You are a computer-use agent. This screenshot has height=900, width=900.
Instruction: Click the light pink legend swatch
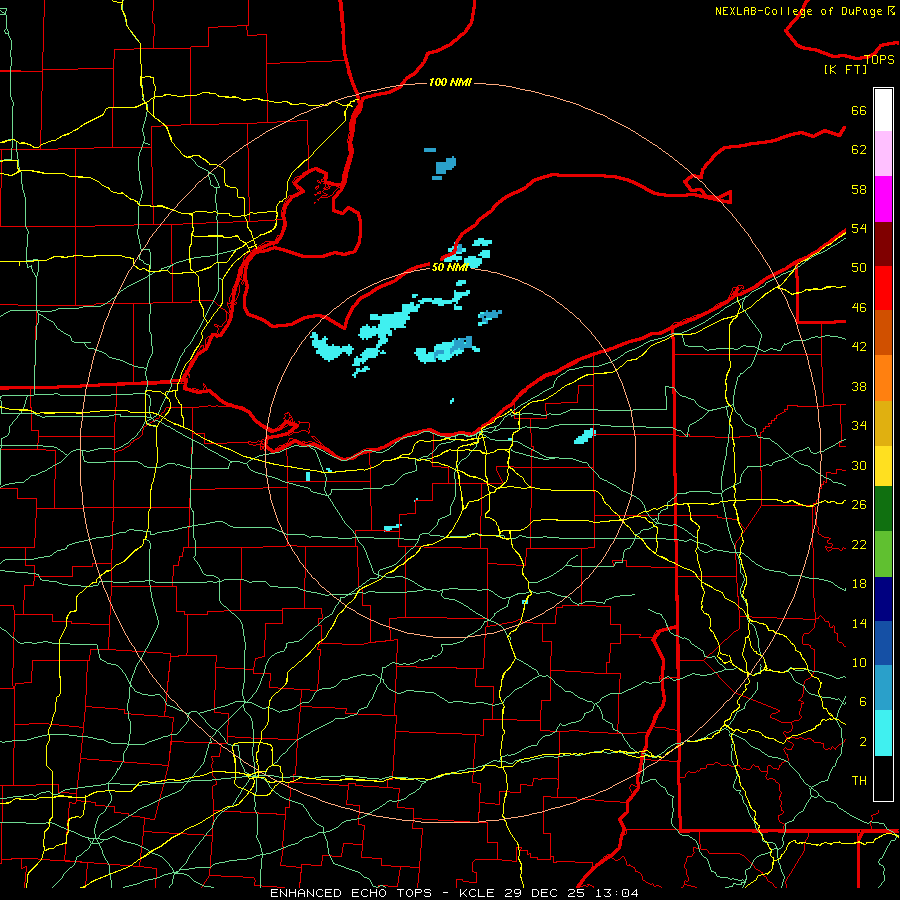[883, 154]
